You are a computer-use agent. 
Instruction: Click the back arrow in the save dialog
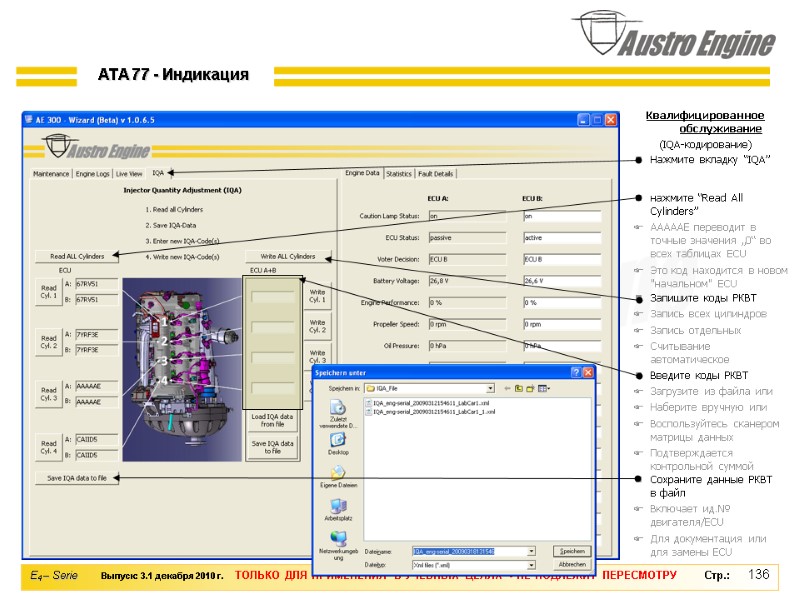(507, 388)
